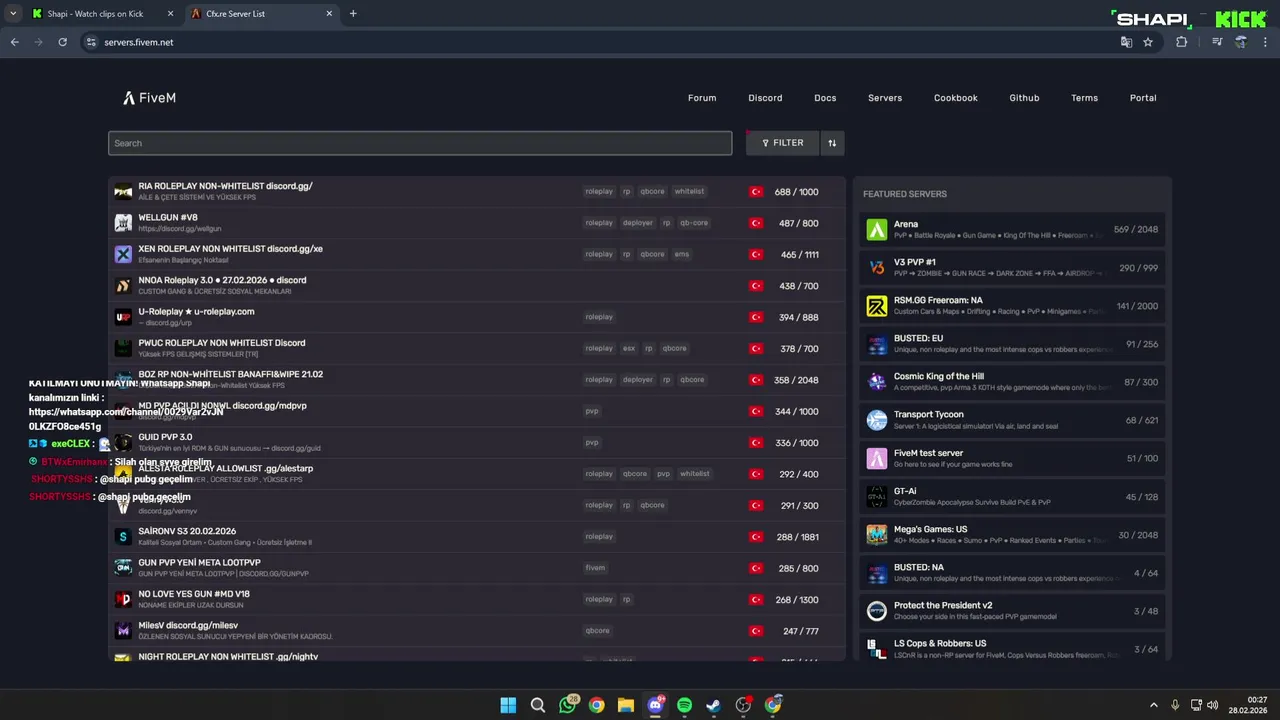The height and width of the screenshot is (720, 1280).
Task: Click the FiveM logo in the header
Action: click(150, 98)
